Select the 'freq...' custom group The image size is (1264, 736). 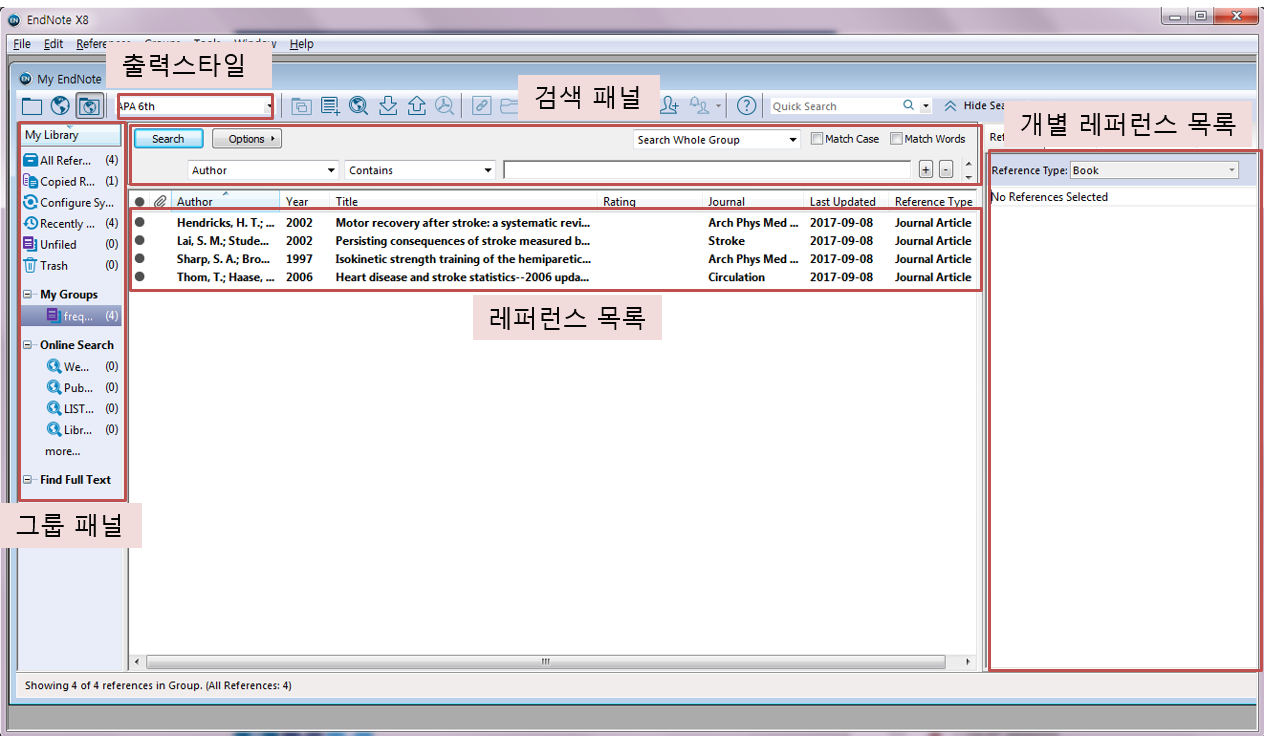coord(71,316)
